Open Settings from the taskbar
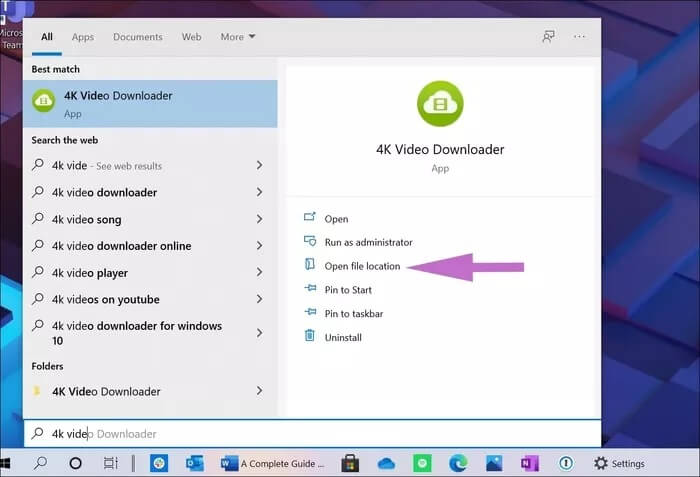 coord(619,464)
